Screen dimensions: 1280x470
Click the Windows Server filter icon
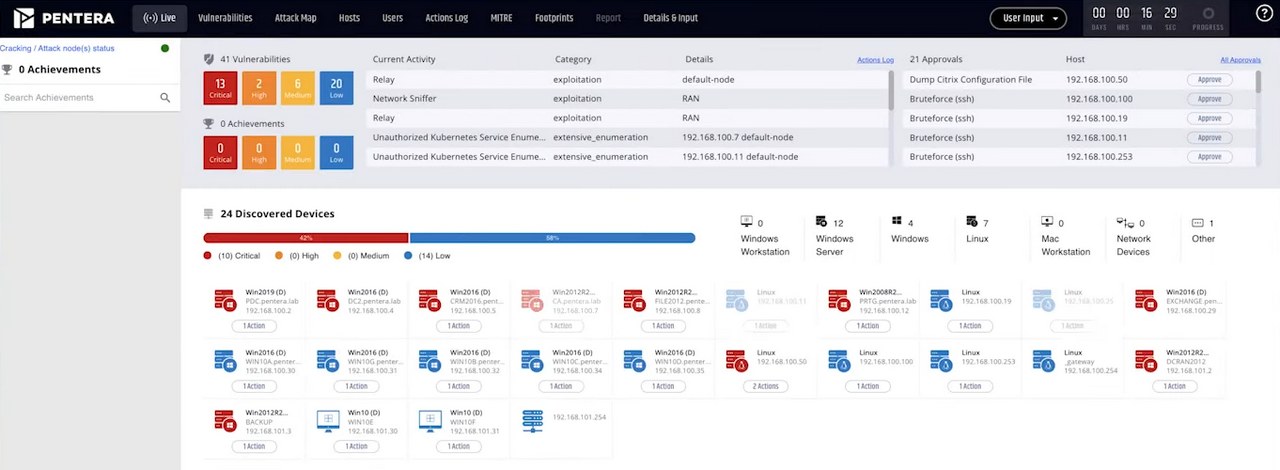[x=821, y=222]
